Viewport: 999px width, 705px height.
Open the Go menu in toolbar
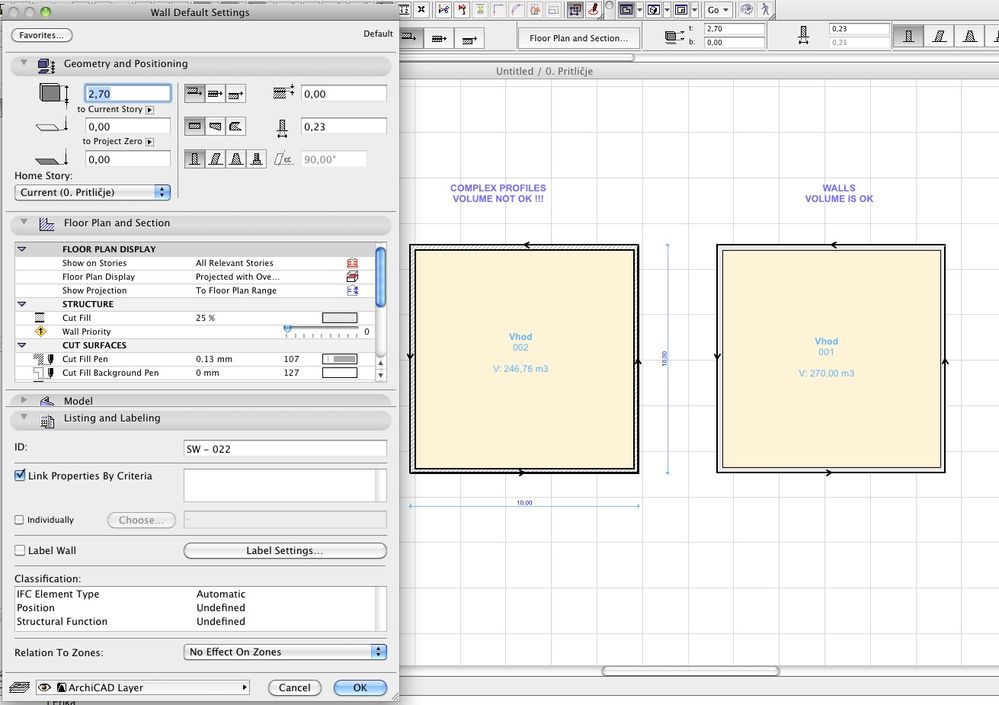pyautogui.click(x=717, y=9)
